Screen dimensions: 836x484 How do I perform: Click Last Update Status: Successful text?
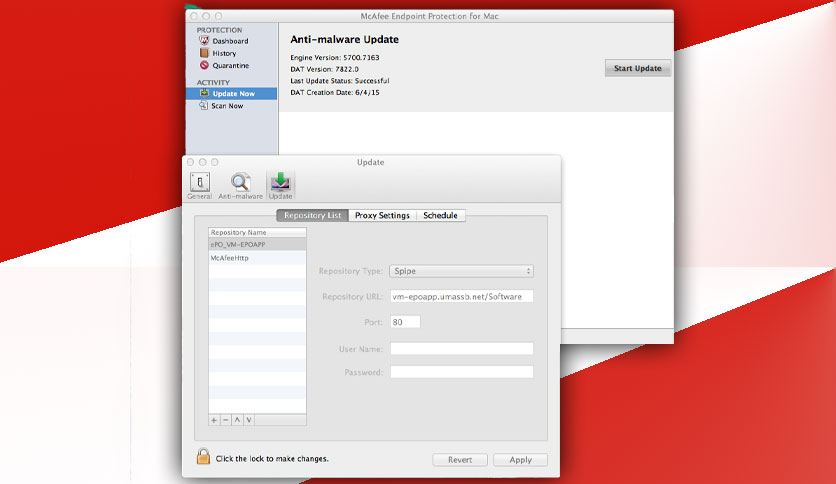coord(340,81)
